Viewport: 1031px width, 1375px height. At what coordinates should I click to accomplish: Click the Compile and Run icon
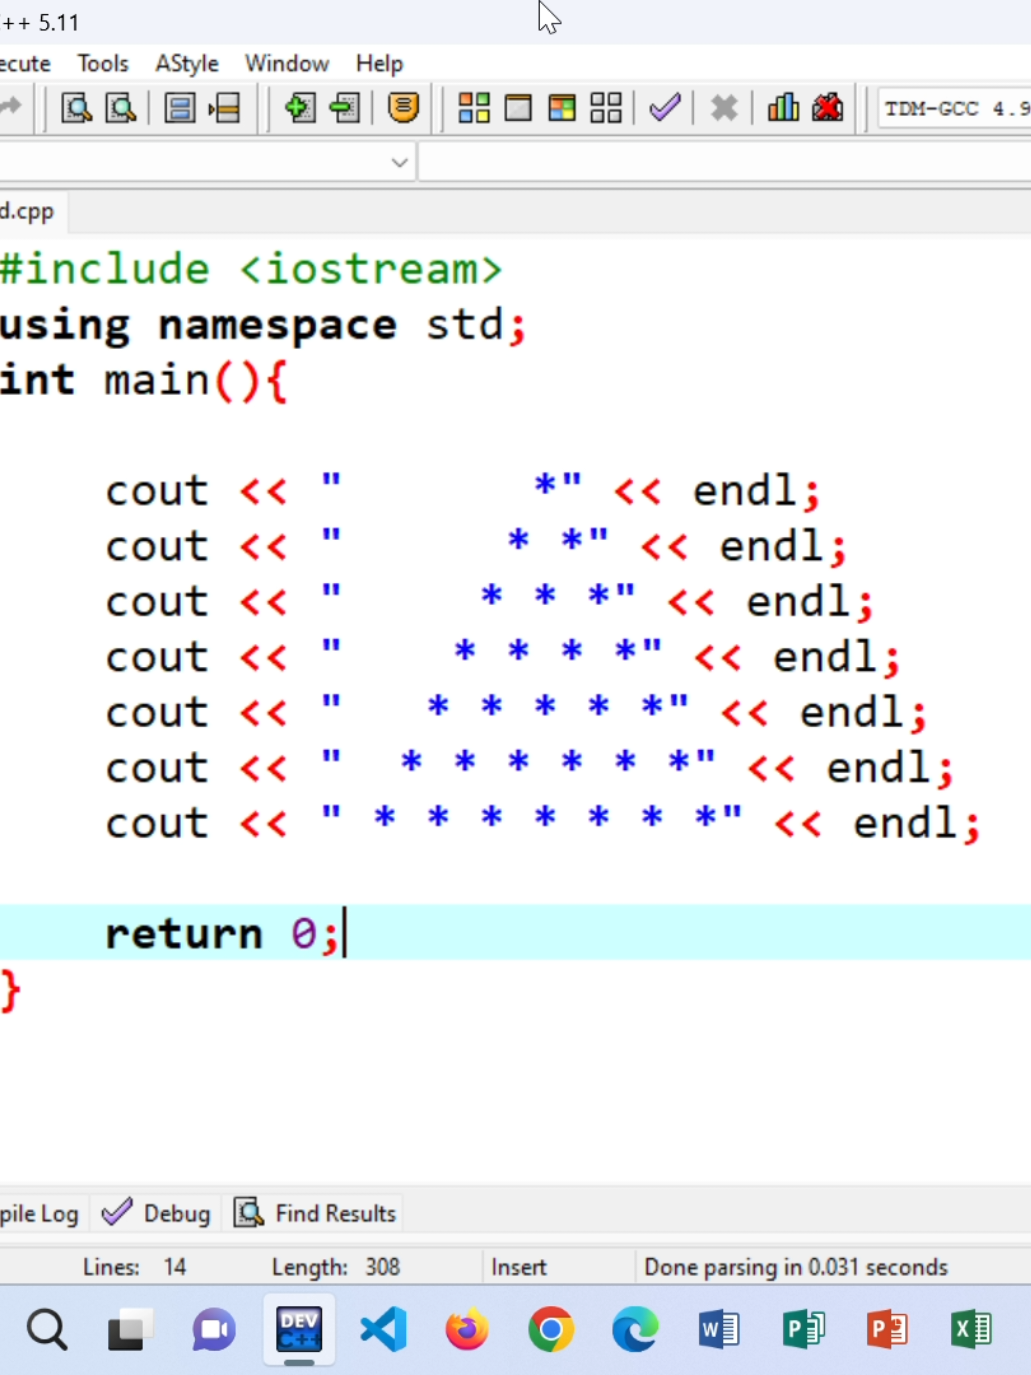click(562, 108)
